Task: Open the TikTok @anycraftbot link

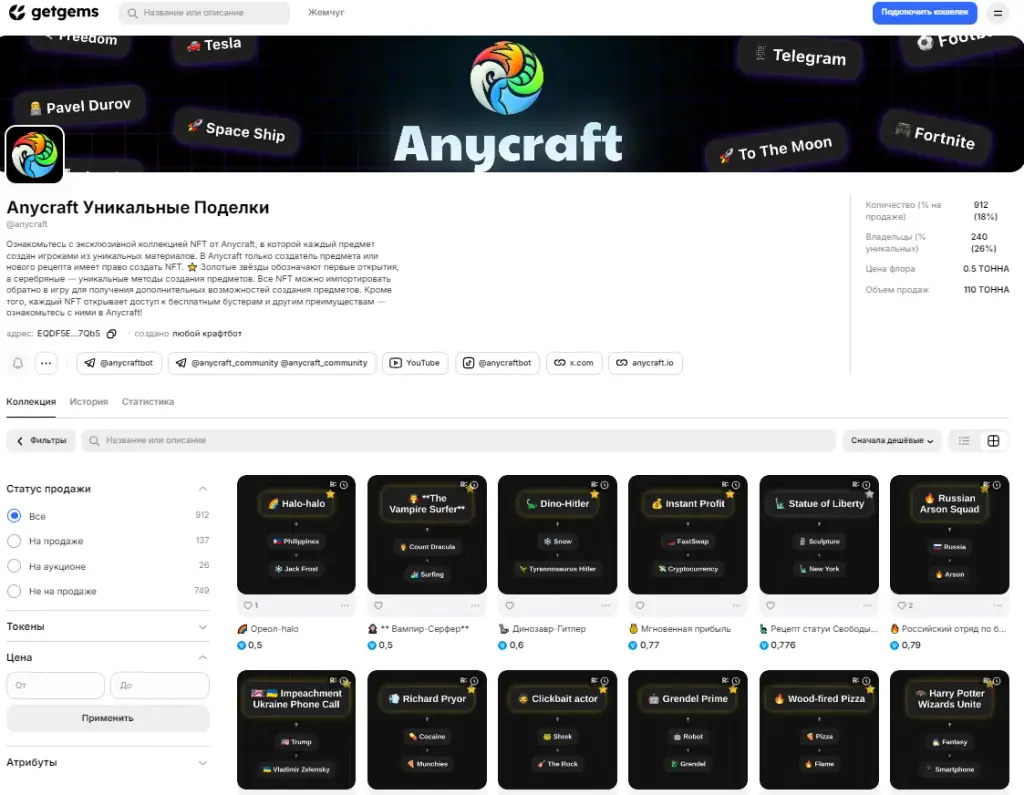Action: click(x=498, y=363)
